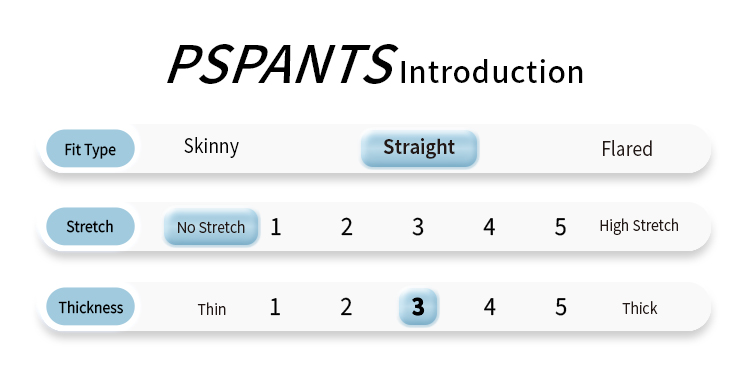750x383 pixels.
Task: Select the No Stretch option
Action: (x=211, y=227)
